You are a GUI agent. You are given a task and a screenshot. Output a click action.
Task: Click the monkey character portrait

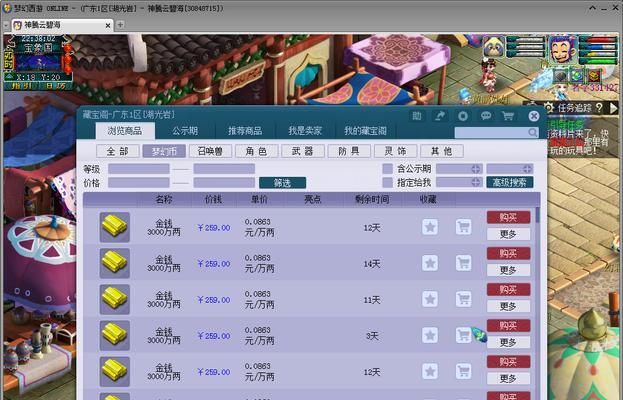click(562, 49)
